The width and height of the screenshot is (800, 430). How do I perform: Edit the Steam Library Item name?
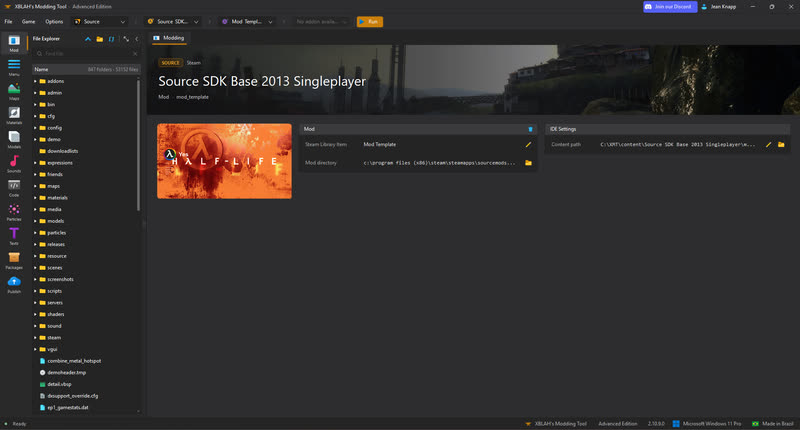[528, 144]
